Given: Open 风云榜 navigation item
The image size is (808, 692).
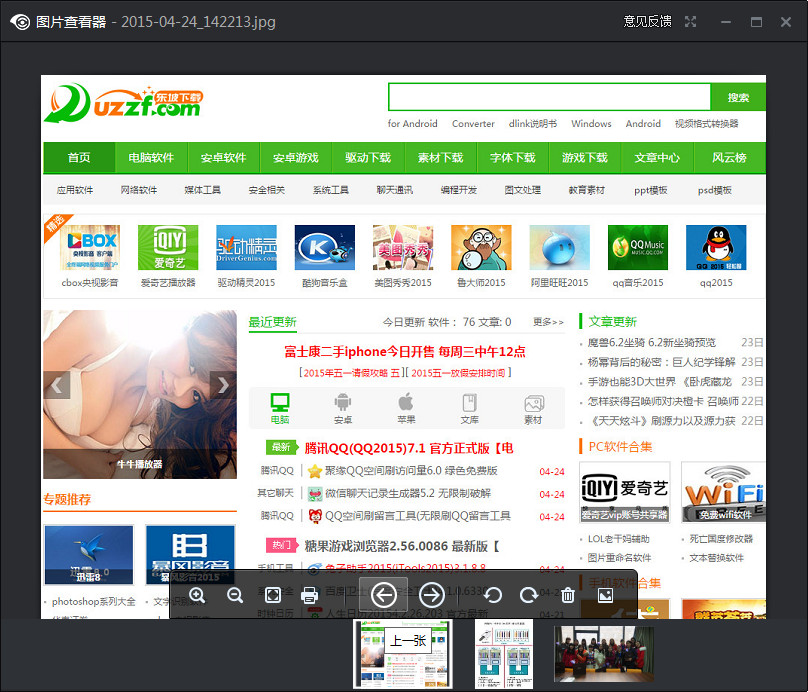Looking at the screenshot, I should [729, 158].
